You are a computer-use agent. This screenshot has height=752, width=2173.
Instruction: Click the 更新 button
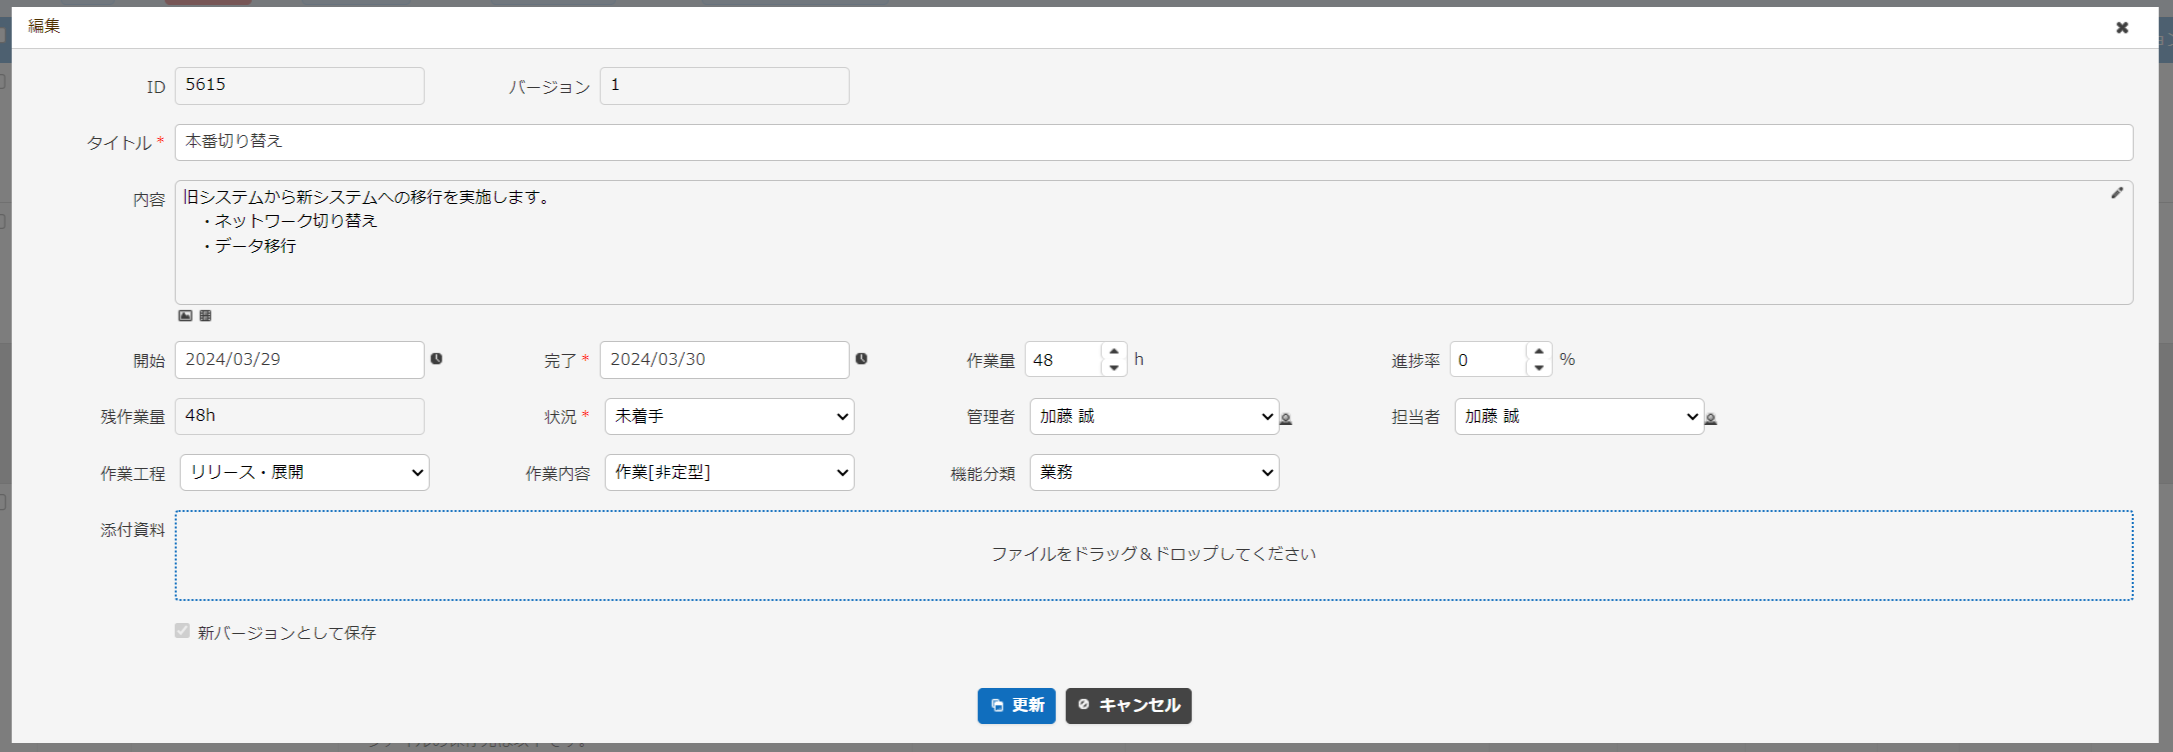1016,706
